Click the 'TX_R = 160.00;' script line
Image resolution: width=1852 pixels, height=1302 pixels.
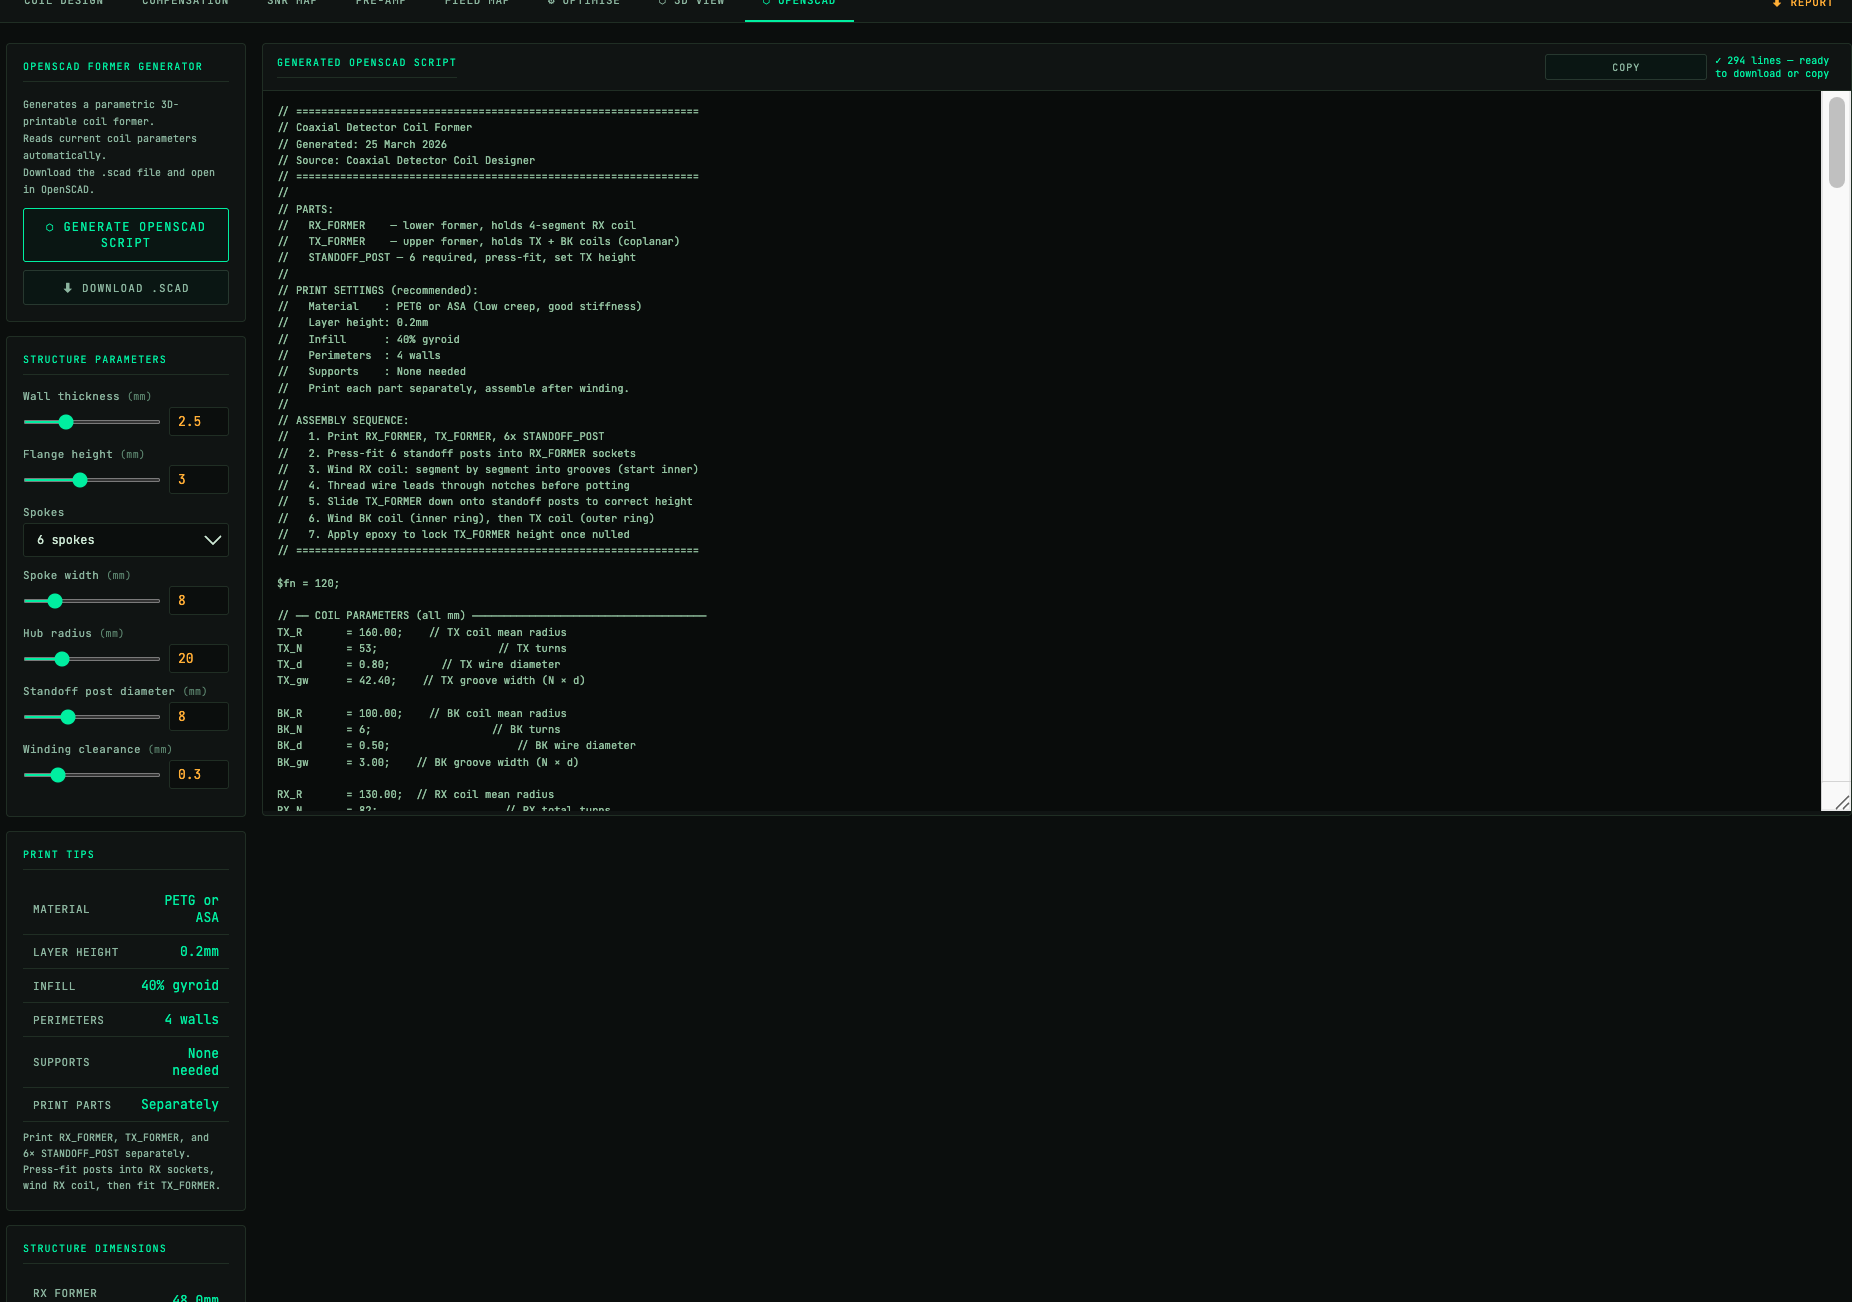422,633
